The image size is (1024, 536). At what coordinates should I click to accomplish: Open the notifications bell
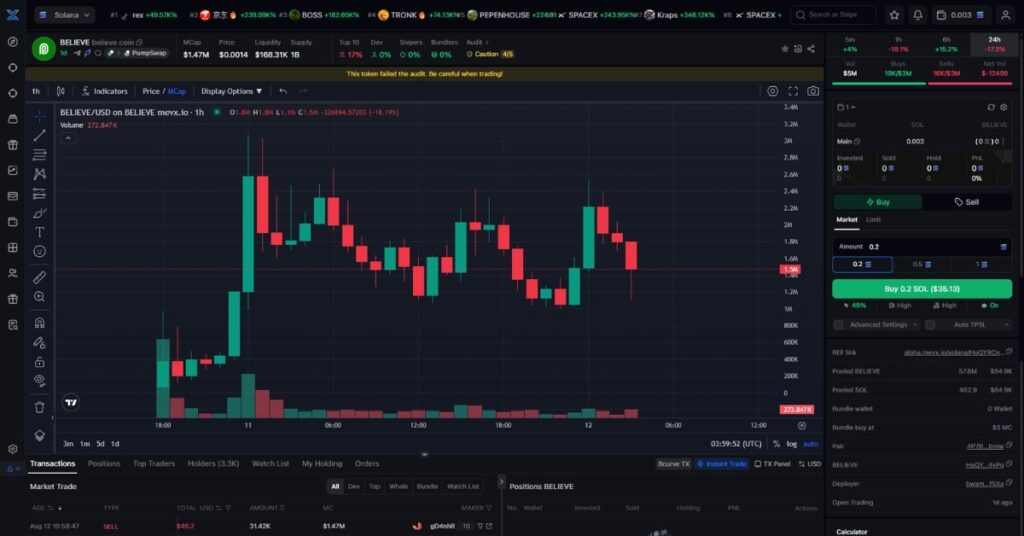click(918, 14)
